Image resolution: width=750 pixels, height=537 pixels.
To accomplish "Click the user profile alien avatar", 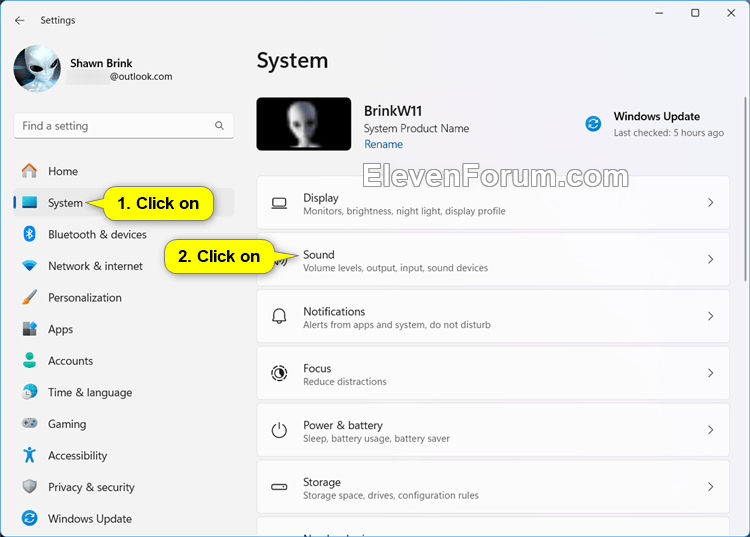I will click(x=37, y=68).
